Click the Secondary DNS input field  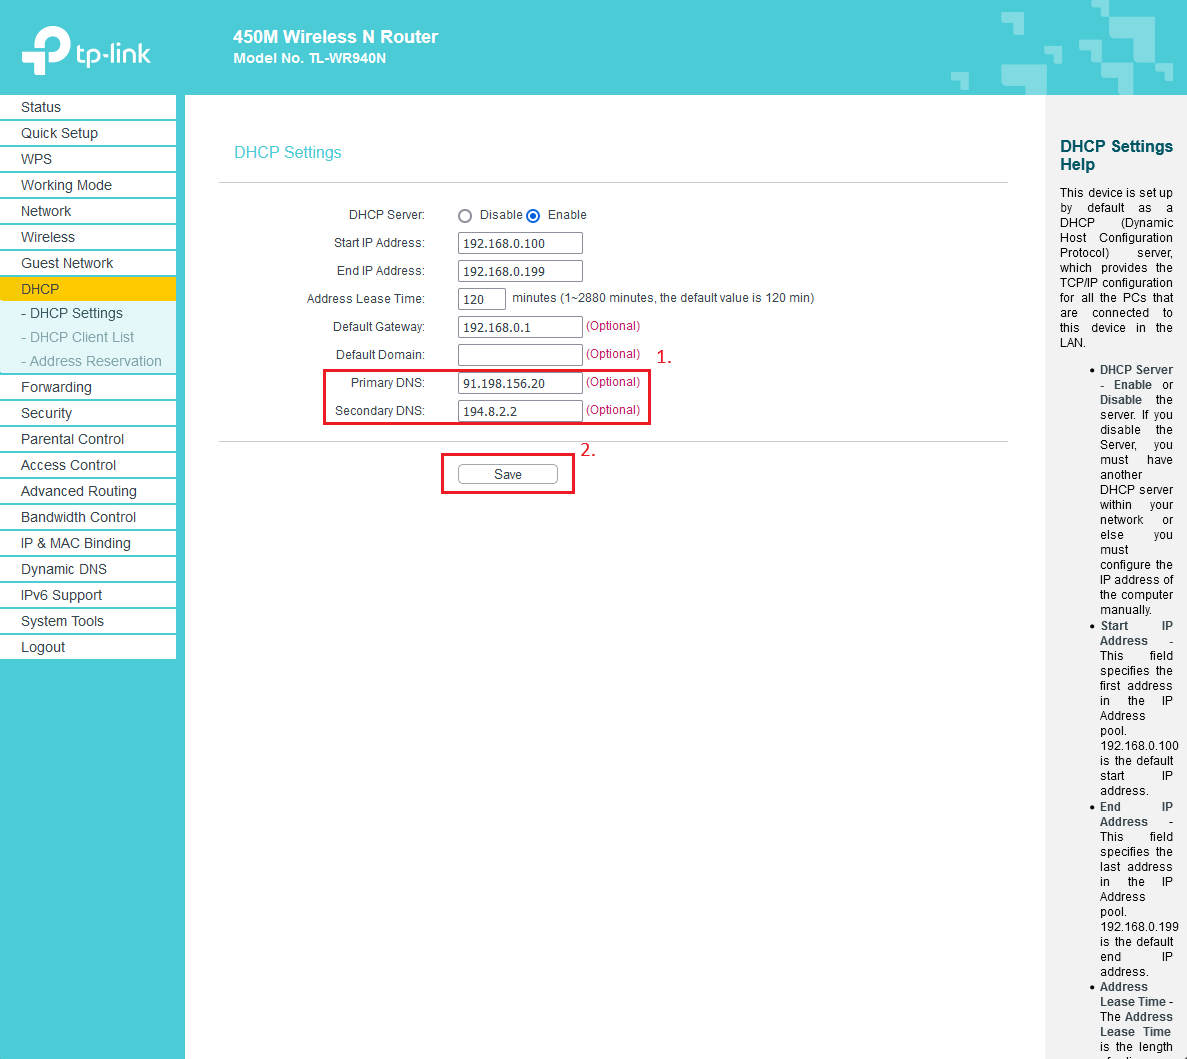[x=520, y=411]
